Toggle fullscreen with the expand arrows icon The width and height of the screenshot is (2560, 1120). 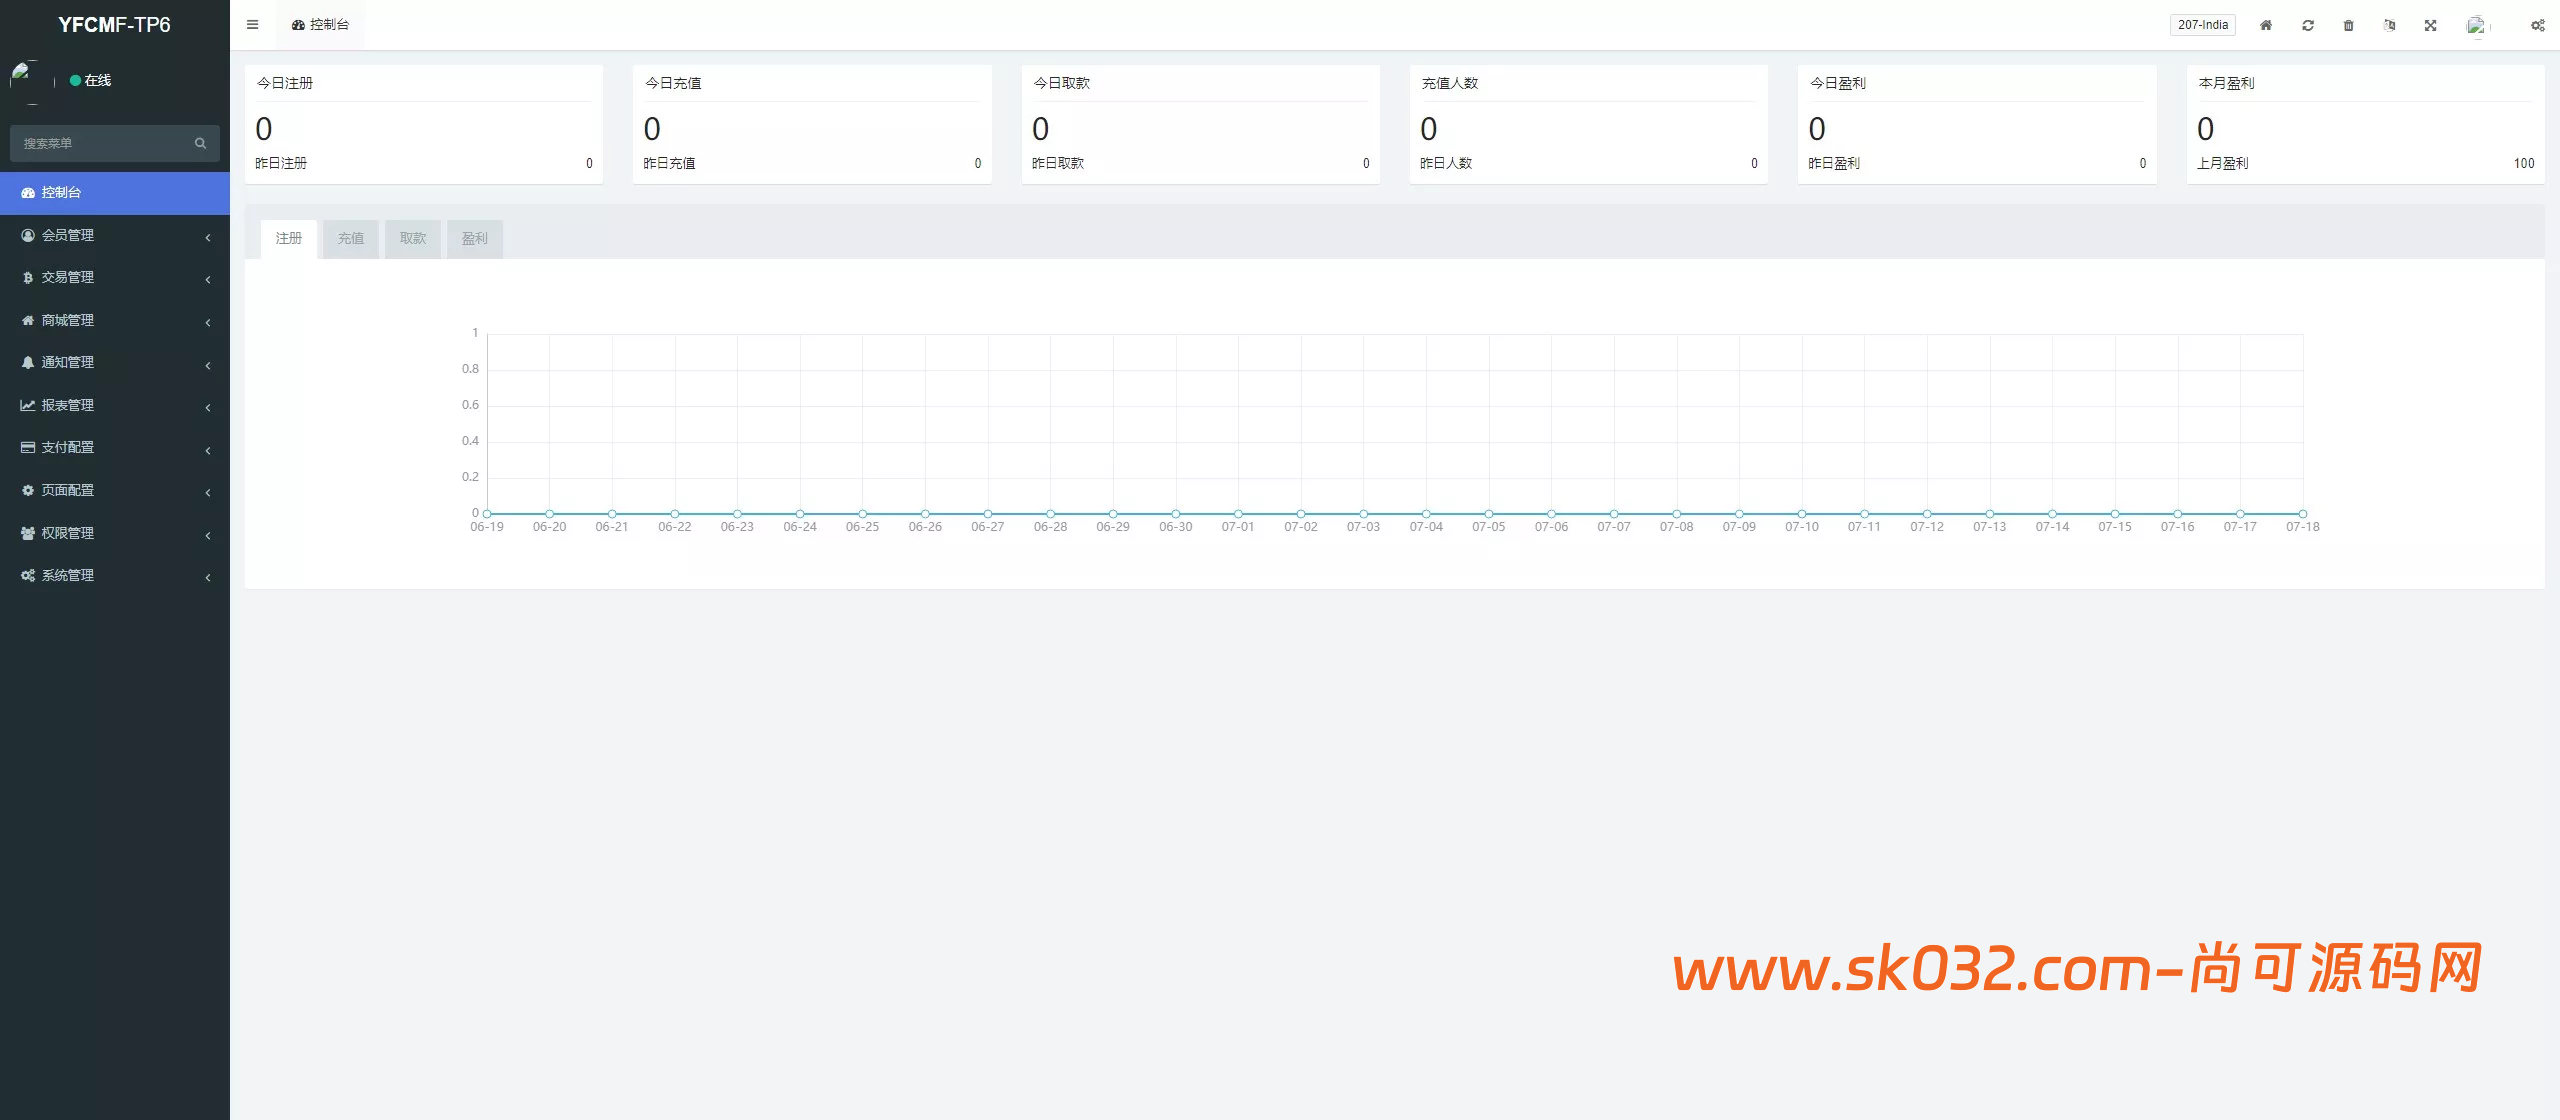(2431, 25)
